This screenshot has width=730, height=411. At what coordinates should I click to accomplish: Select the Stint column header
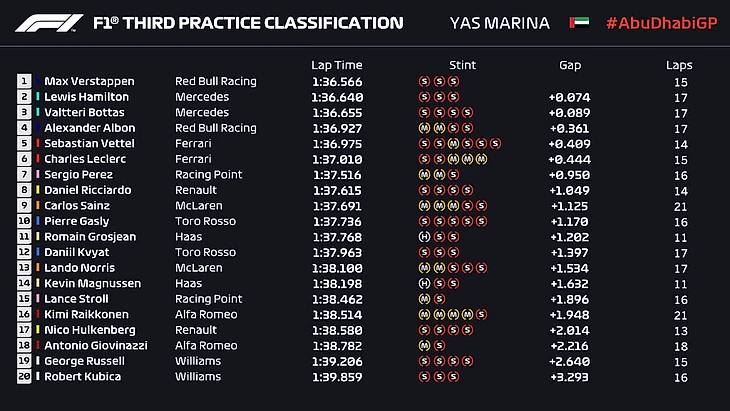[x=462, y=65]
